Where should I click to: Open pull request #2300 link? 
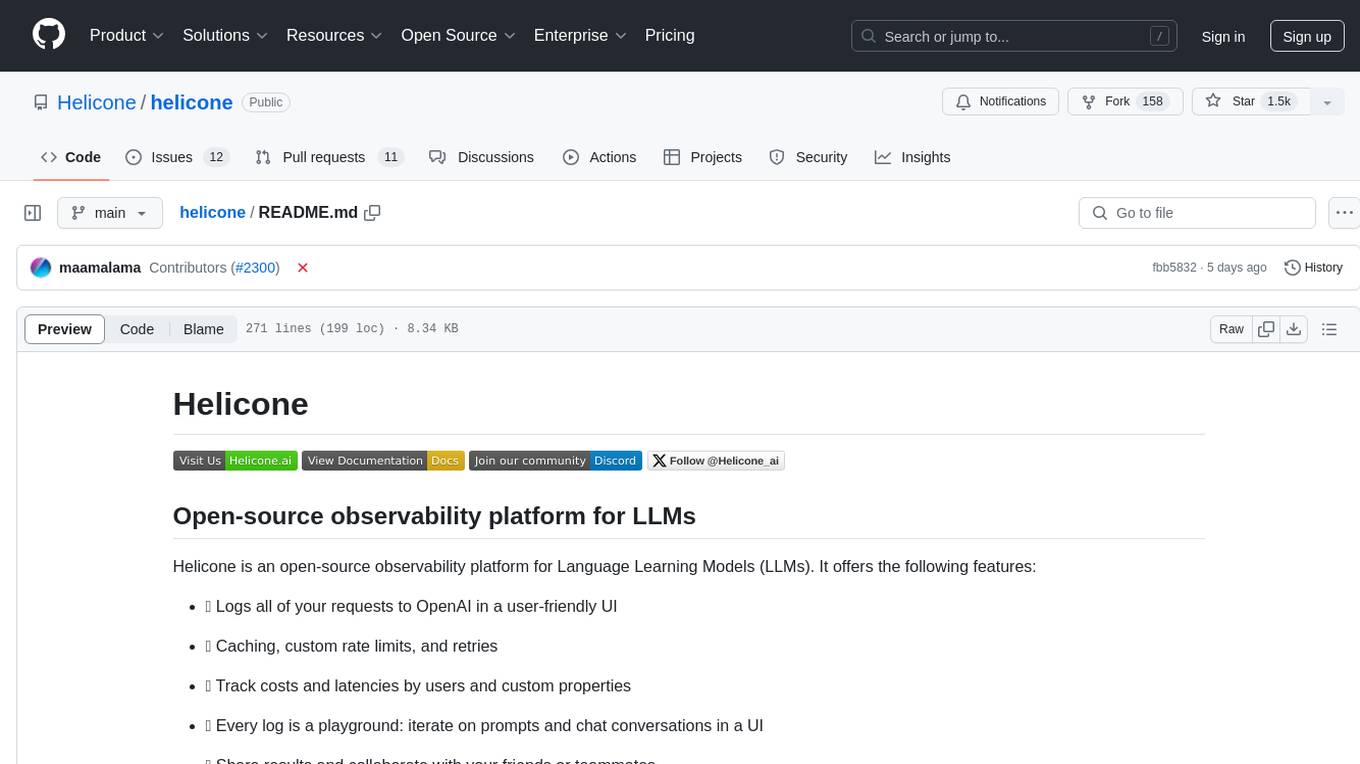[x=256, y=268]
